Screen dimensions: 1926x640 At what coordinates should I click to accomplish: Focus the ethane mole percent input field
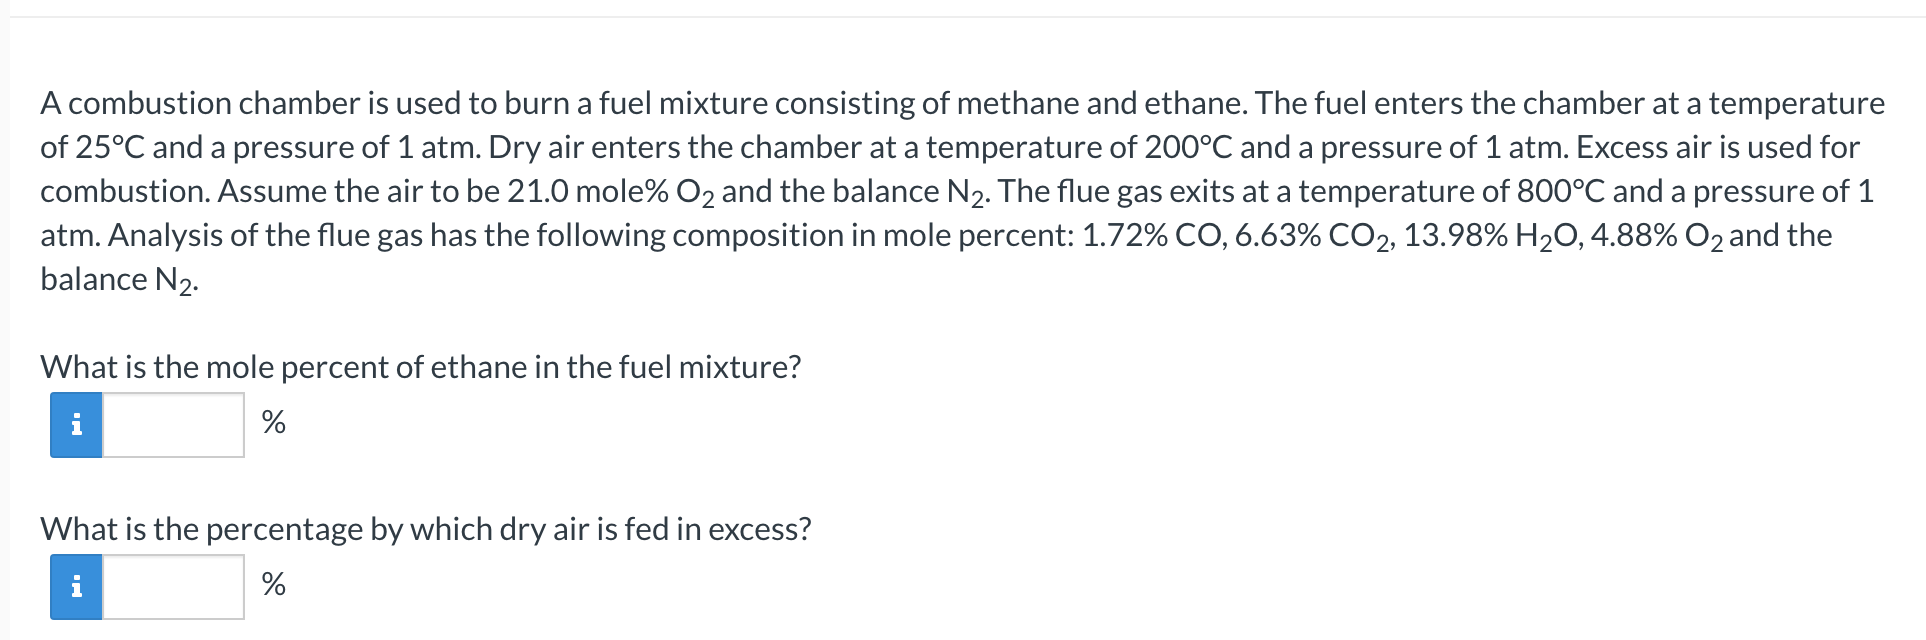coord(173,425)
